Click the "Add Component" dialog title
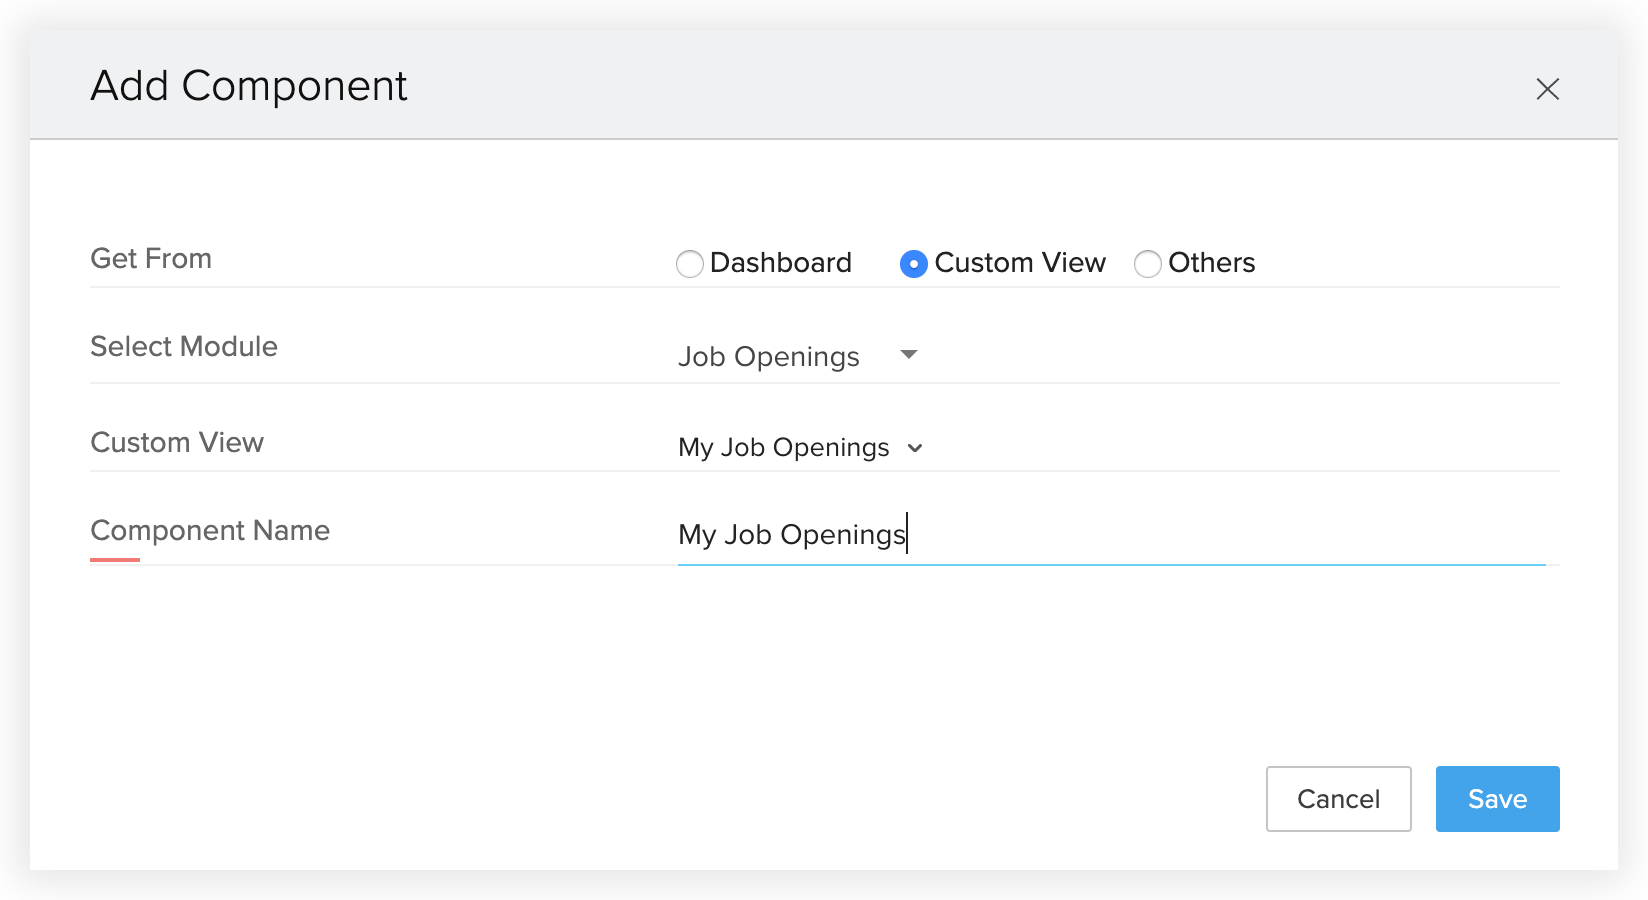Screen dimensions: 1648x900 tap(249, 86)
